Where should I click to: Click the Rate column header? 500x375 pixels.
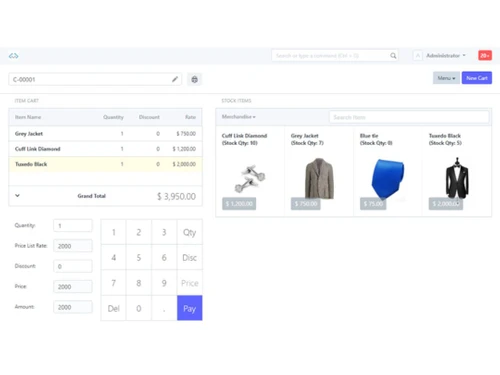(191, 117)
